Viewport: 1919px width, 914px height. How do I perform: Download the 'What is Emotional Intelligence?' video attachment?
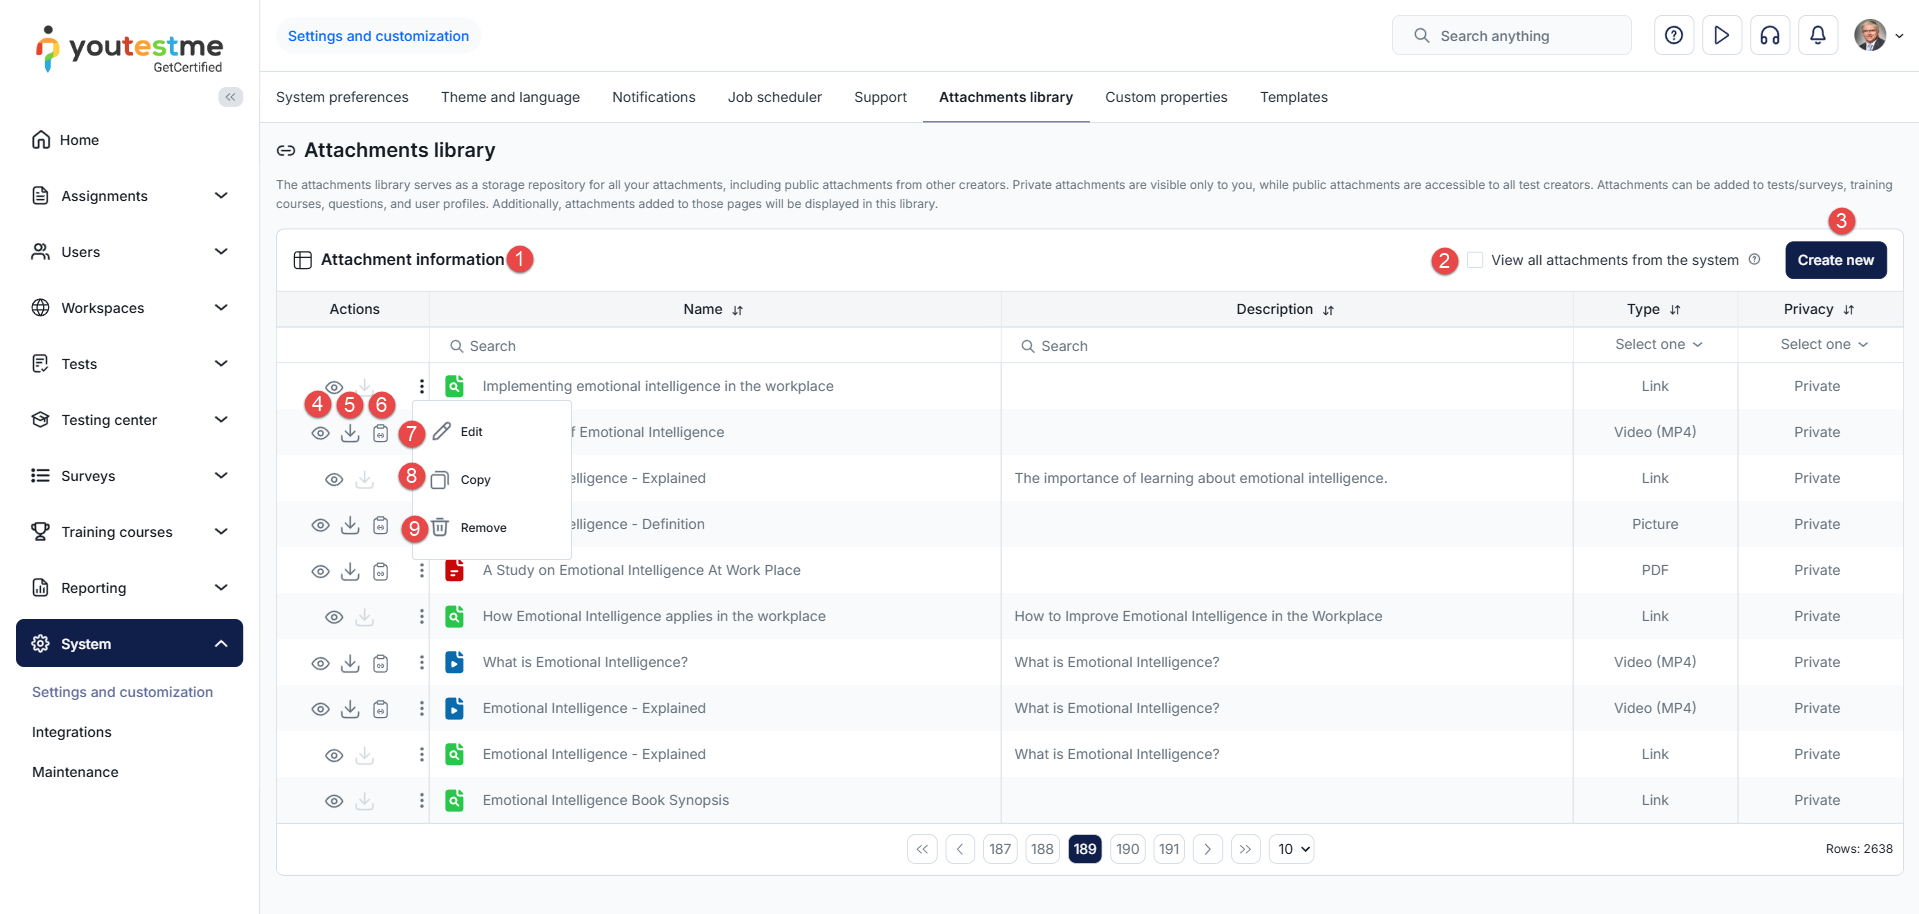click(x=350, y=663)
